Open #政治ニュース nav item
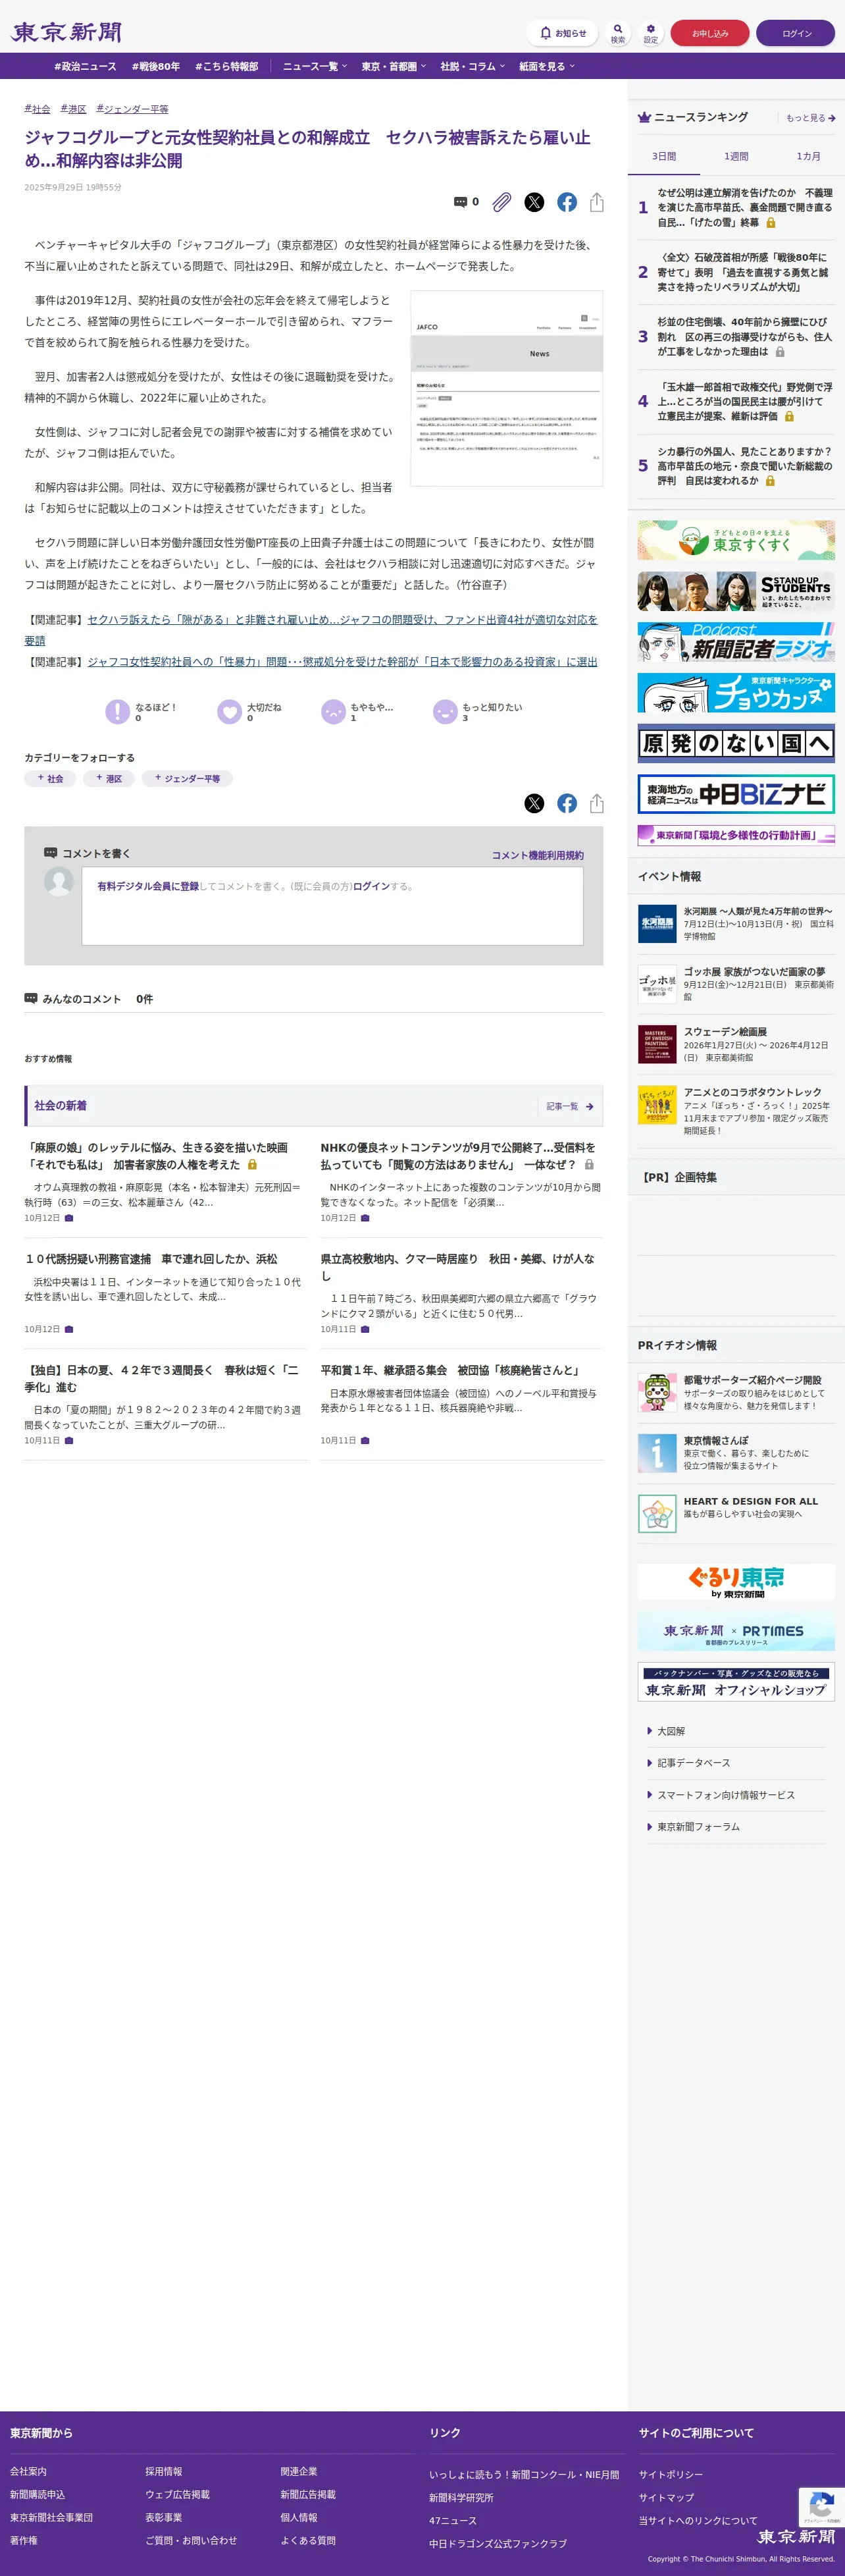 pos(85,66)
